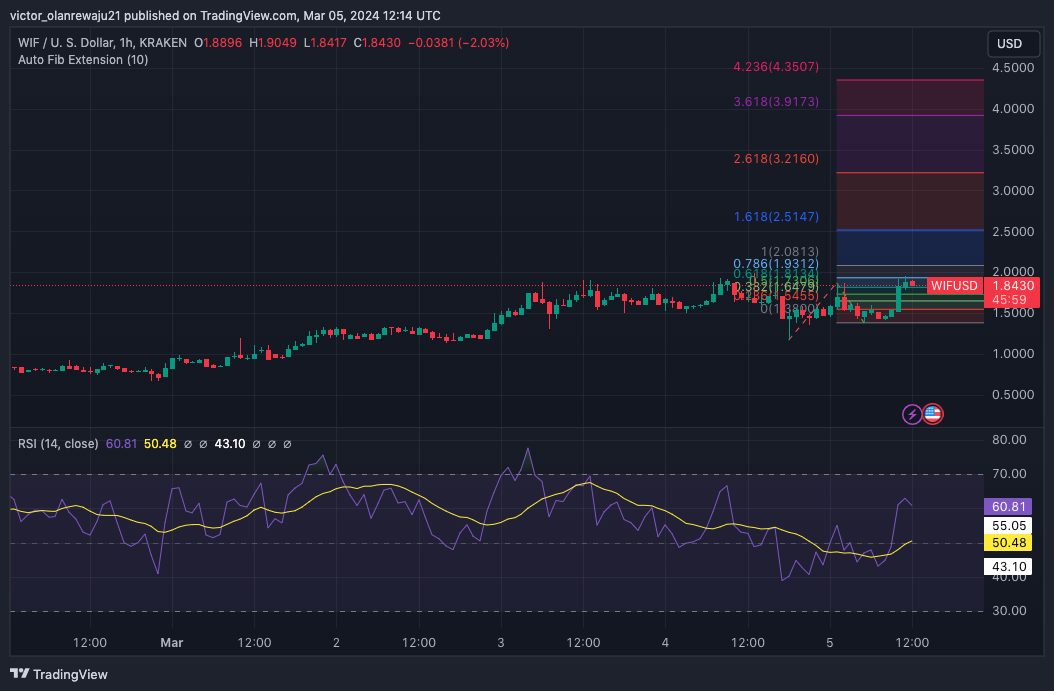Click the white RSI tag 55.05
The width and height of the screenshot is (1054, 691).
point(1008,526)
